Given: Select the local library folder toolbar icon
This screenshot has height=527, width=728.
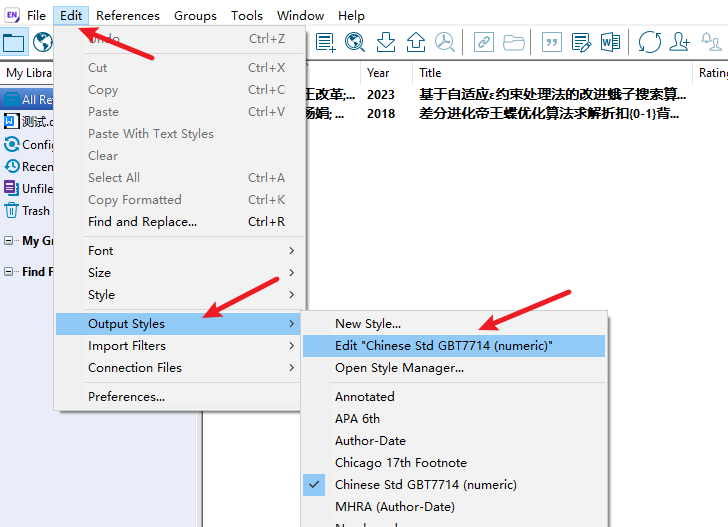Looking at the screenshot, I should point(14,42).
